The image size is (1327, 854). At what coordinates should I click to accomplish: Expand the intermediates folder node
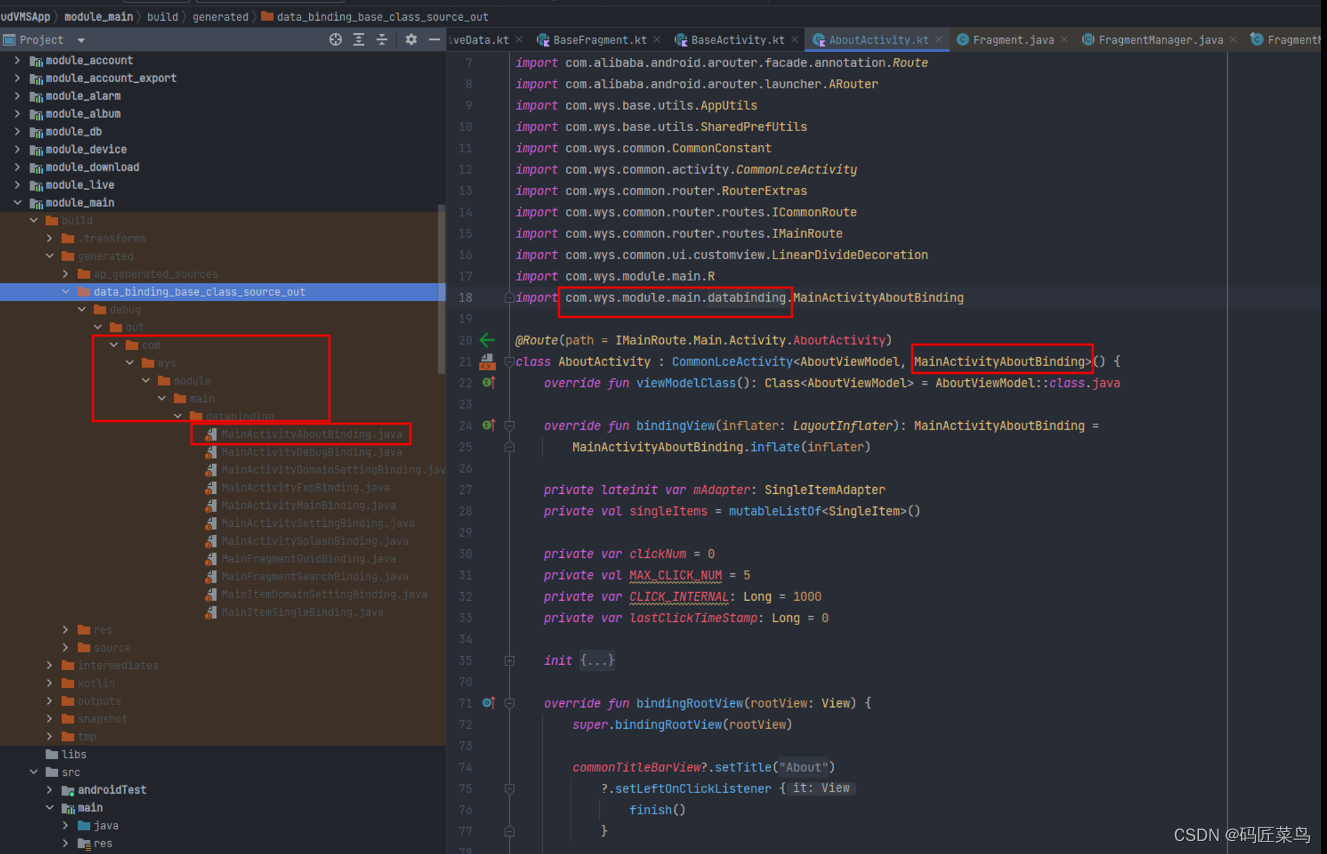tap(50, 666)
